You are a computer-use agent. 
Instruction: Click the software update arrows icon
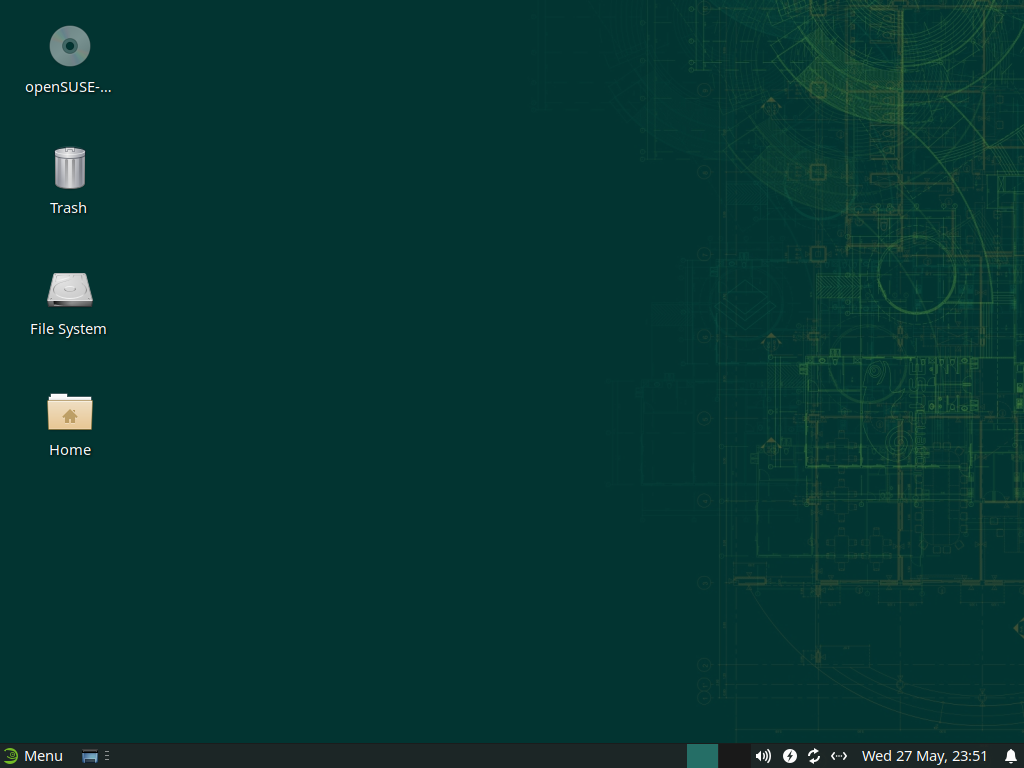[814, 756]
